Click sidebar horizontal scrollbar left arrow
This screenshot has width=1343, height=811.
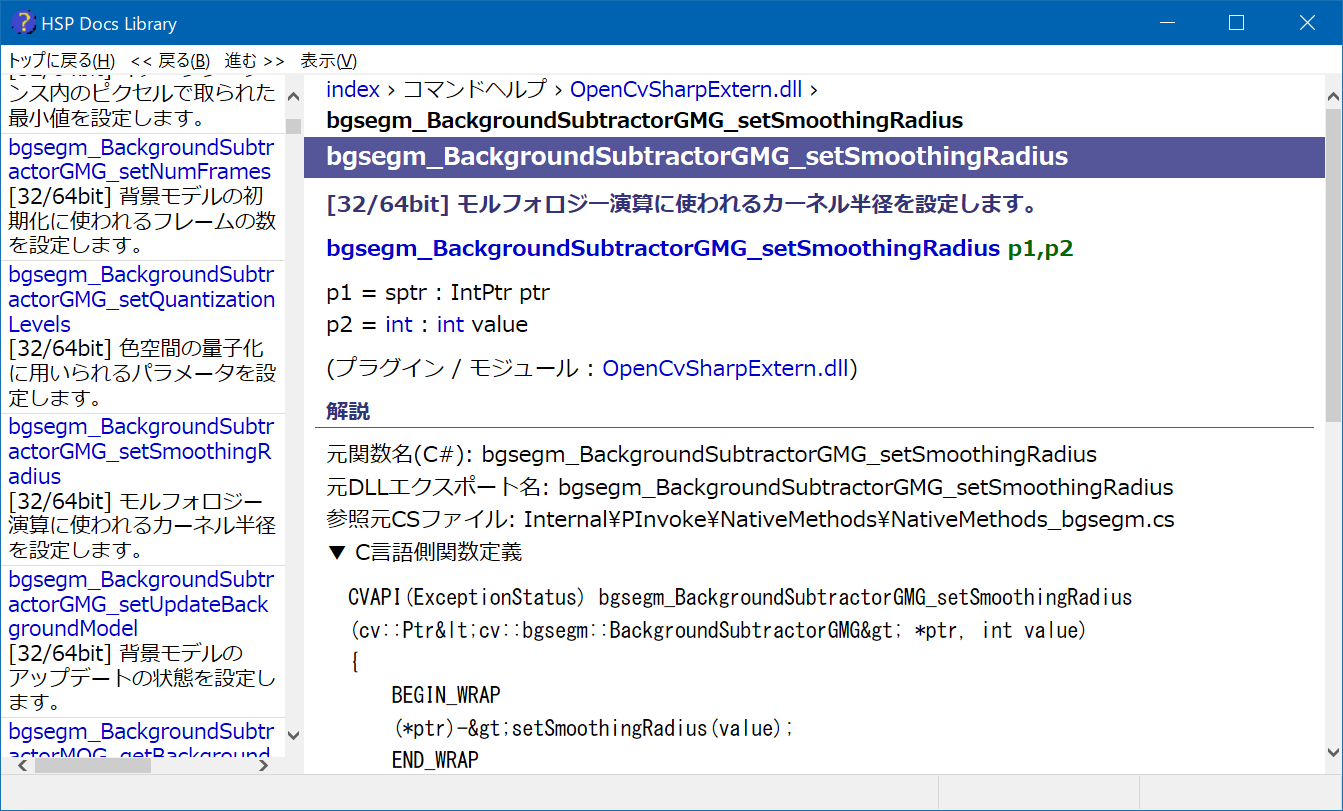tap(23, 765)
